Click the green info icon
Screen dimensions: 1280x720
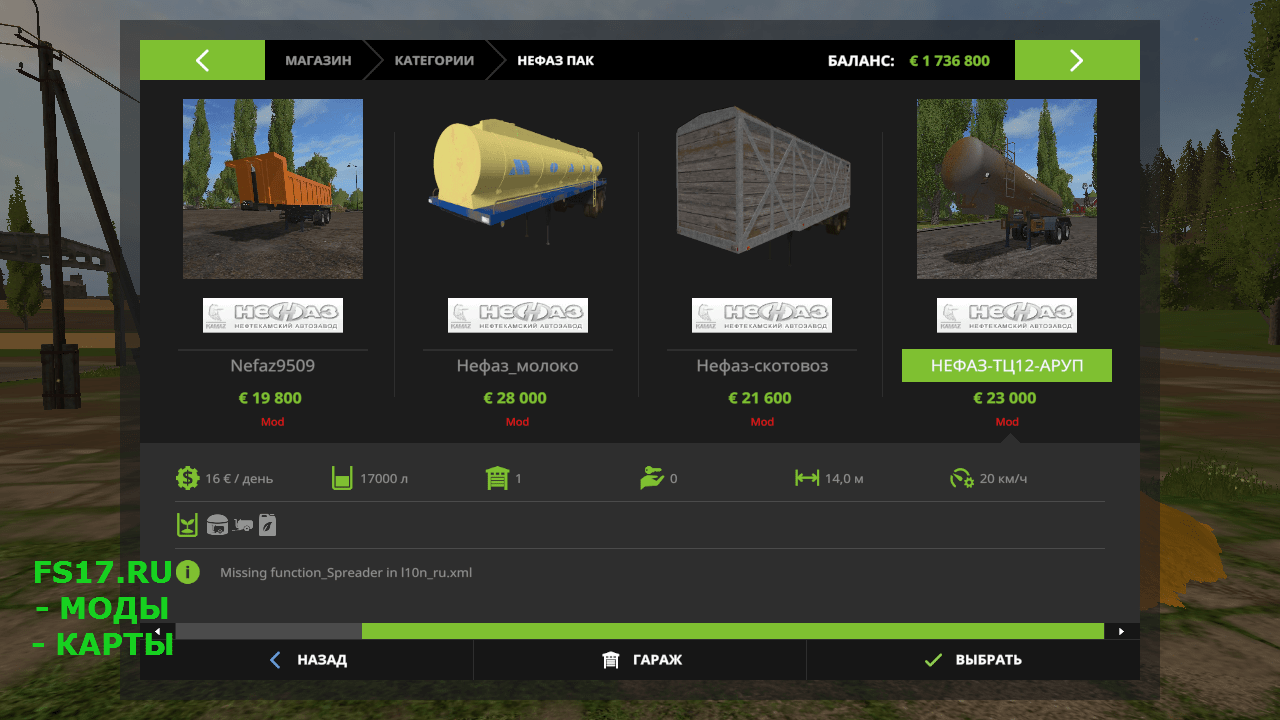click(187, 573)
